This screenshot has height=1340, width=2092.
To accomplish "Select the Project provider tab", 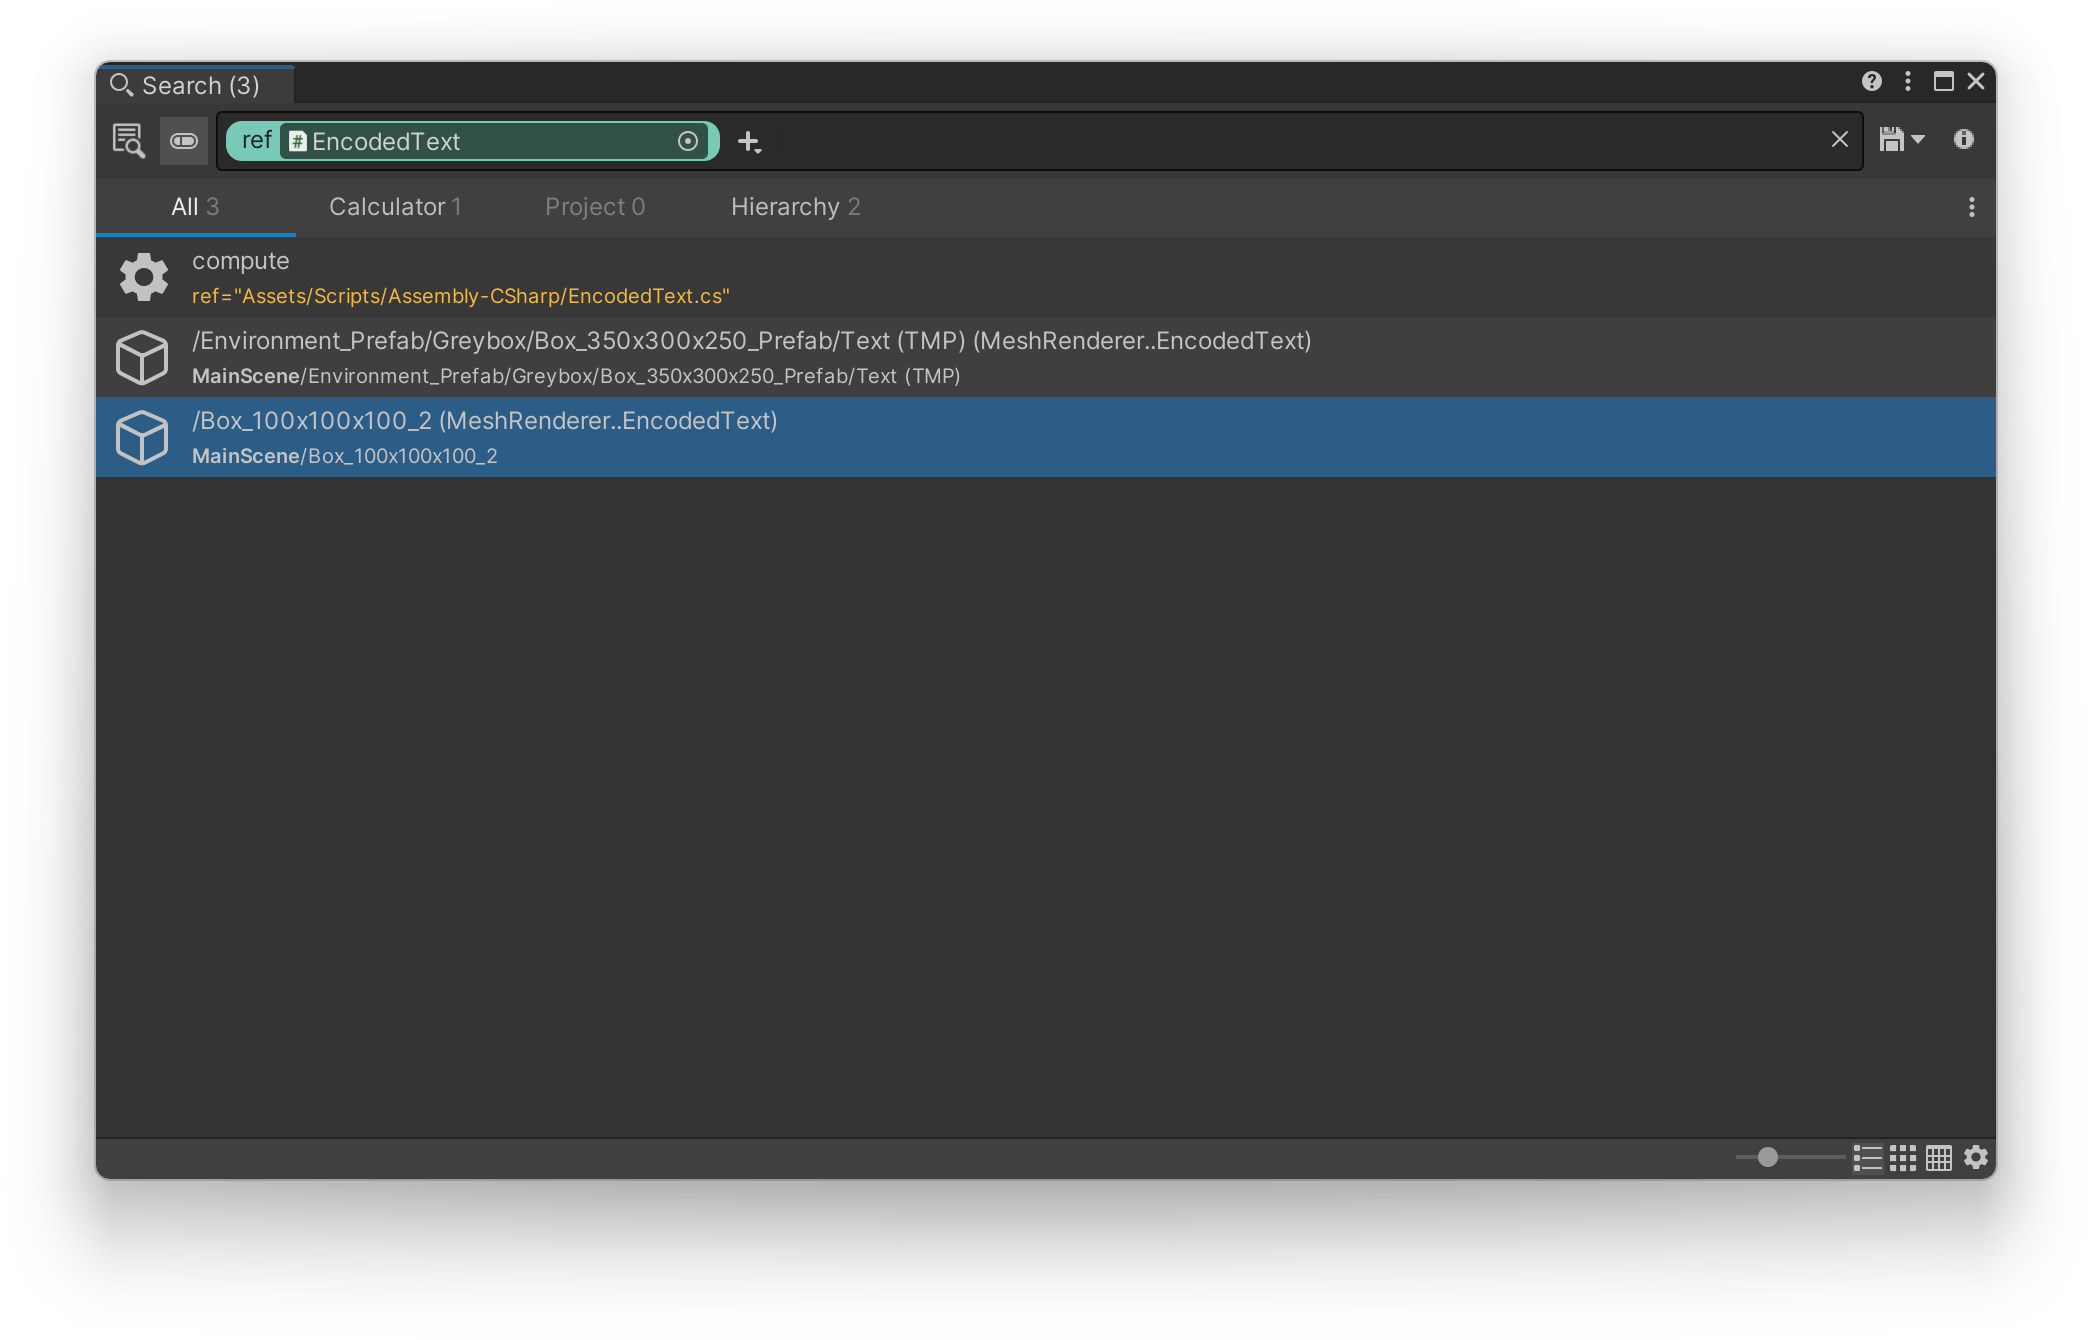I will pos(594,207).
